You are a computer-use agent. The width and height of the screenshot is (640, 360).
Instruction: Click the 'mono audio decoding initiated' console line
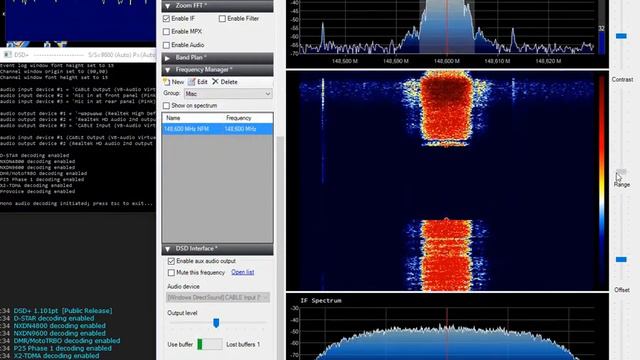click(x=76, y=203)
